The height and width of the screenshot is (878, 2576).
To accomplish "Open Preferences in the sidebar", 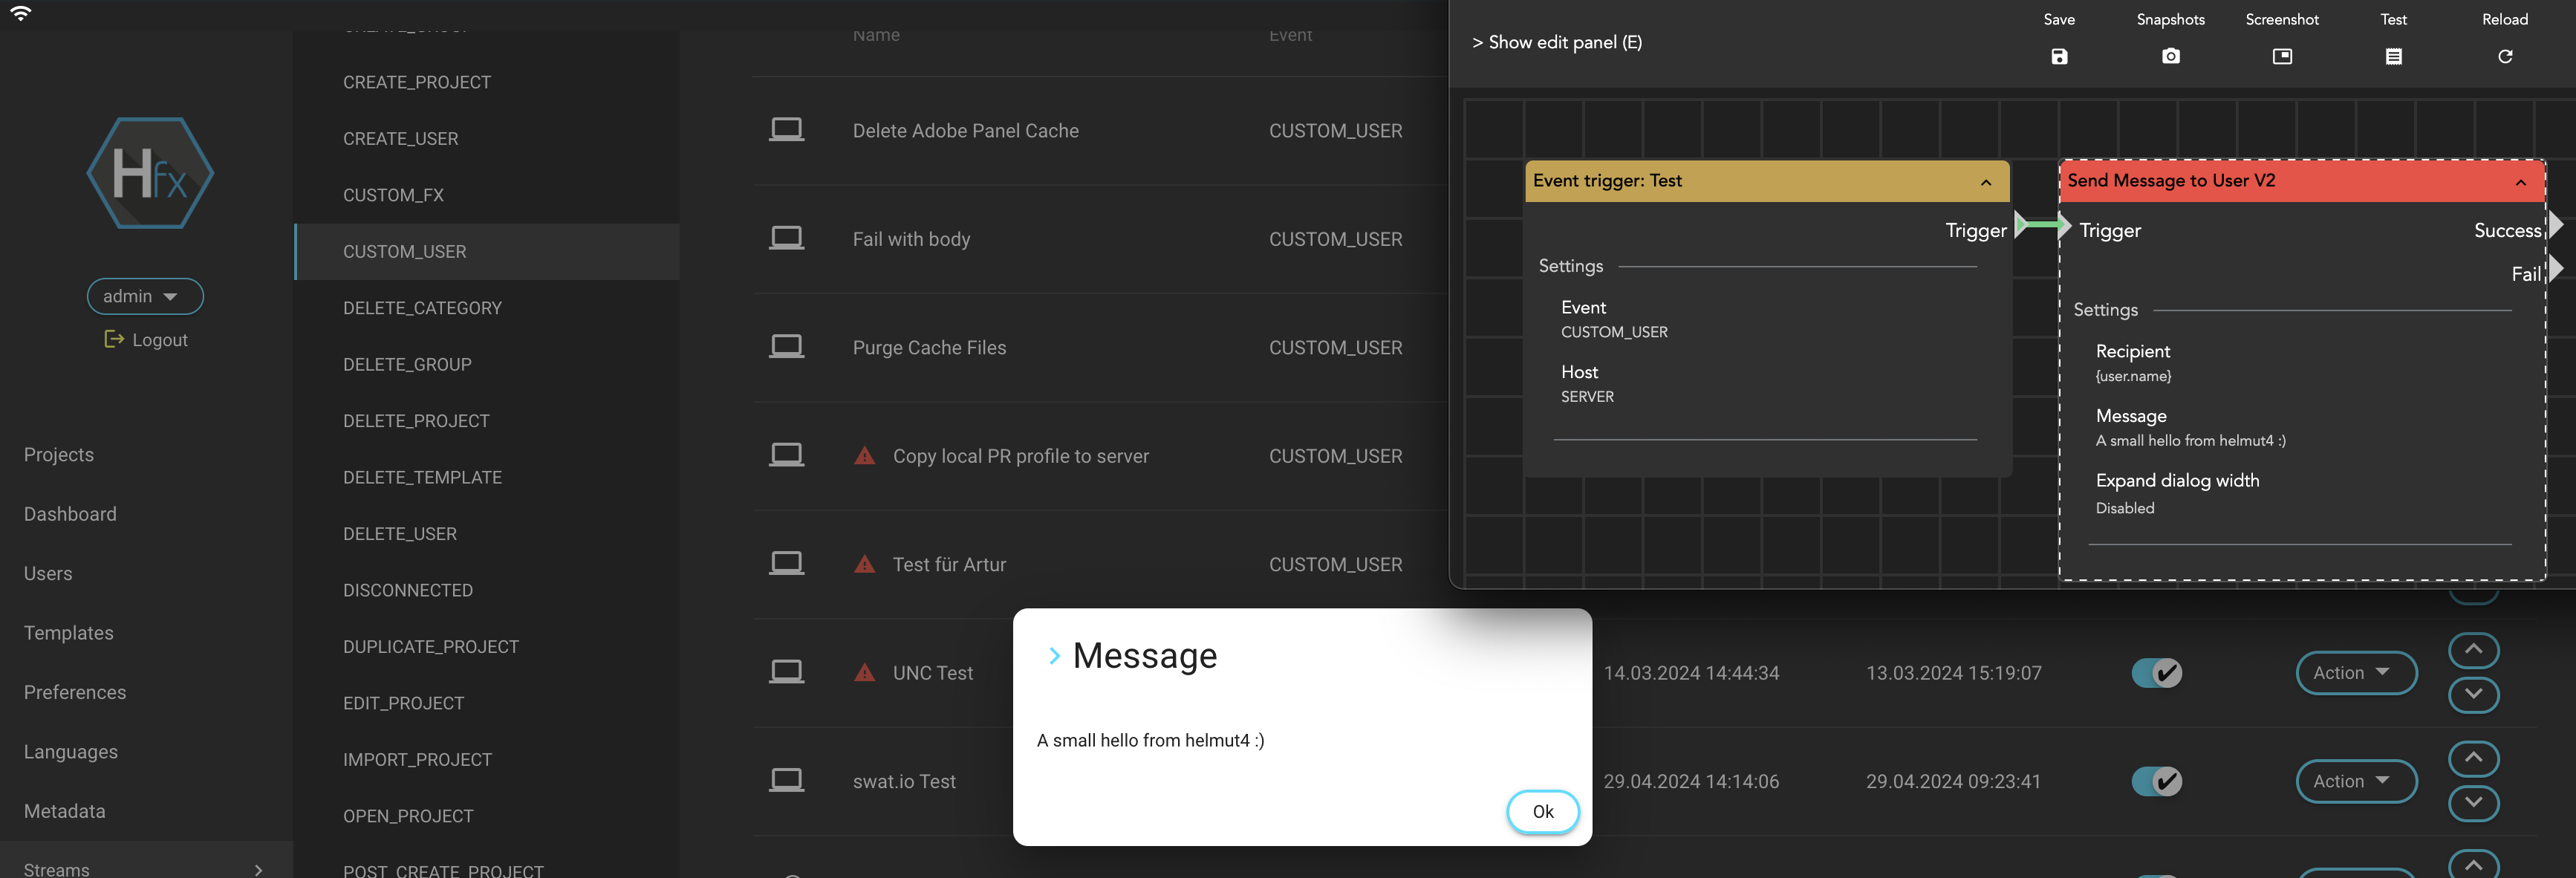I will [75, 692].
